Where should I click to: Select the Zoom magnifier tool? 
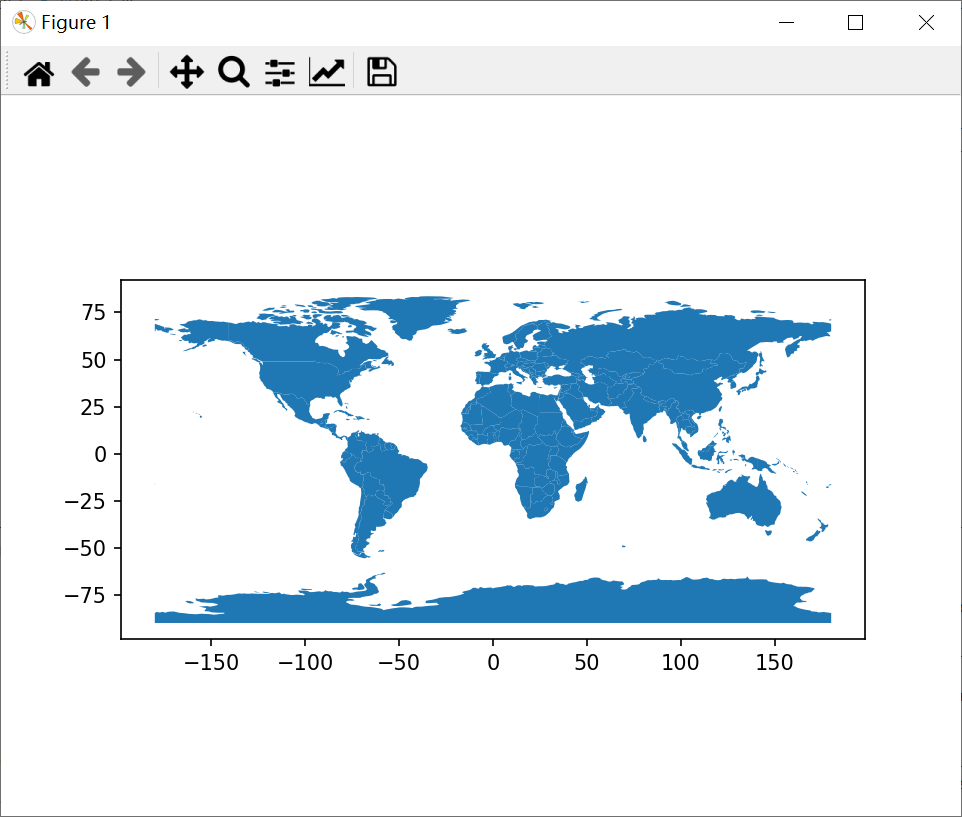pos(234,72)
